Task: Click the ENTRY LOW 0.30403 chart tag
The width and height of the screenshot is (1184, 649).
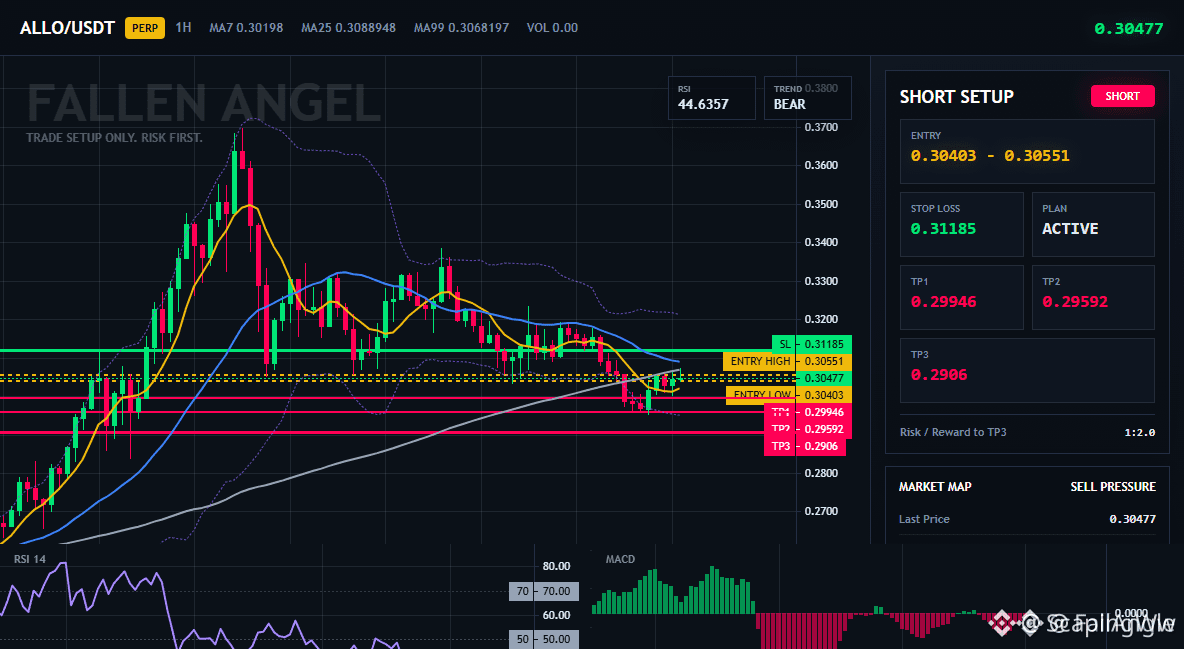Action: (789, 394)
